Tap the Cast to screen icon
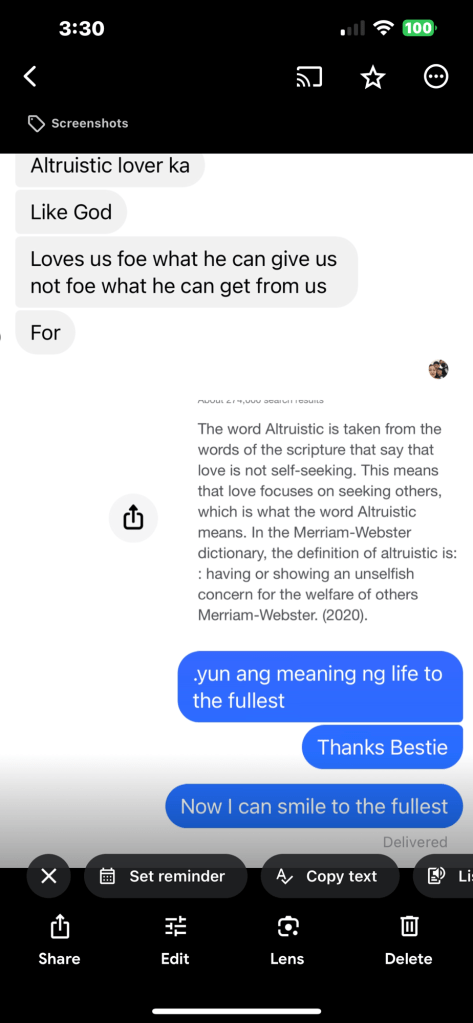The image size is (473, 1023). (x=309, y=78)
